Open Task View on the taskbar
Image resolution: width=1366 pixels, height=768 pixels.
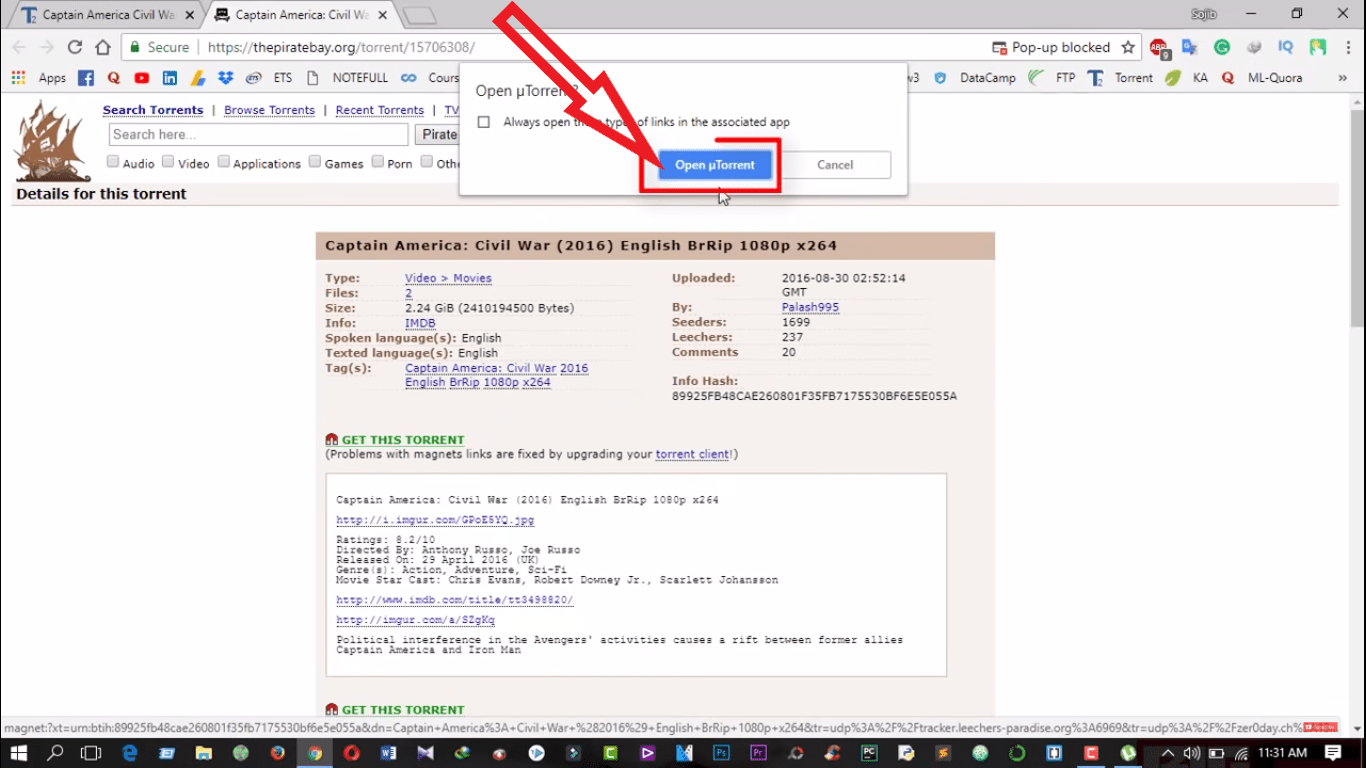pos(91,753)
